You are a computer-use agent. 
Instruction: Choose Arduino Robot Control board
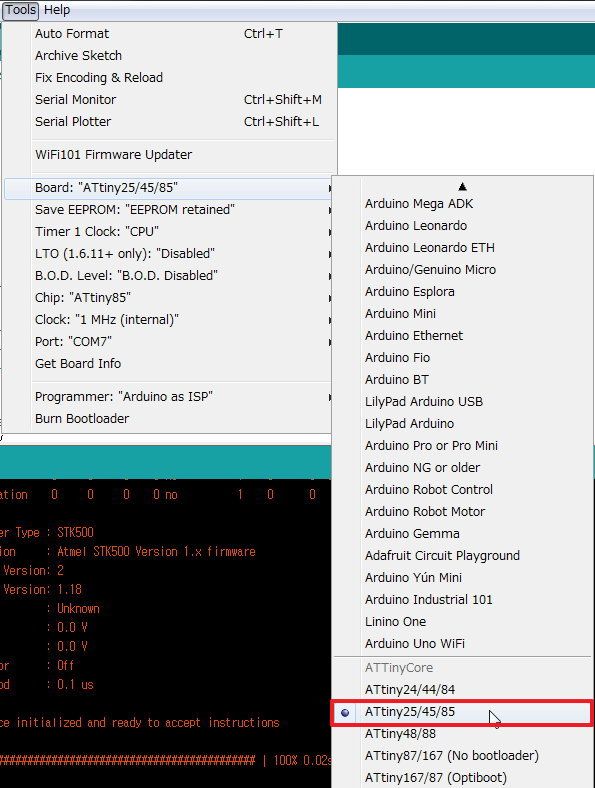point(463,489)
